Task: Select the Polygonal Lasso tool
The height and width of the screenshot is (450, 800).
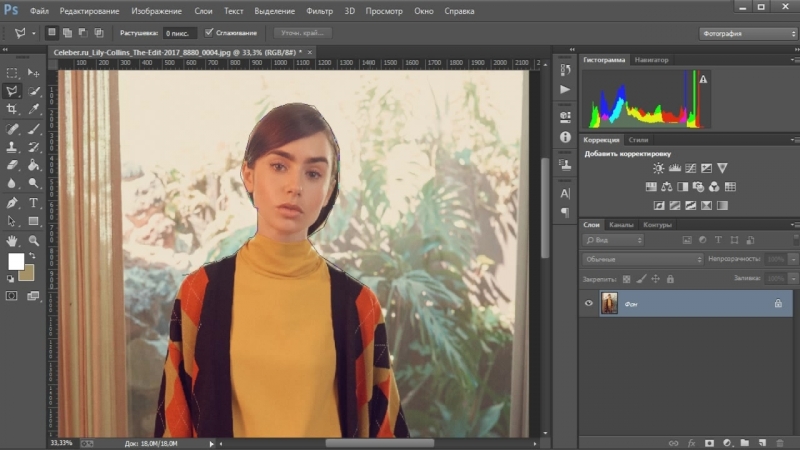Action: pos(12,91)
